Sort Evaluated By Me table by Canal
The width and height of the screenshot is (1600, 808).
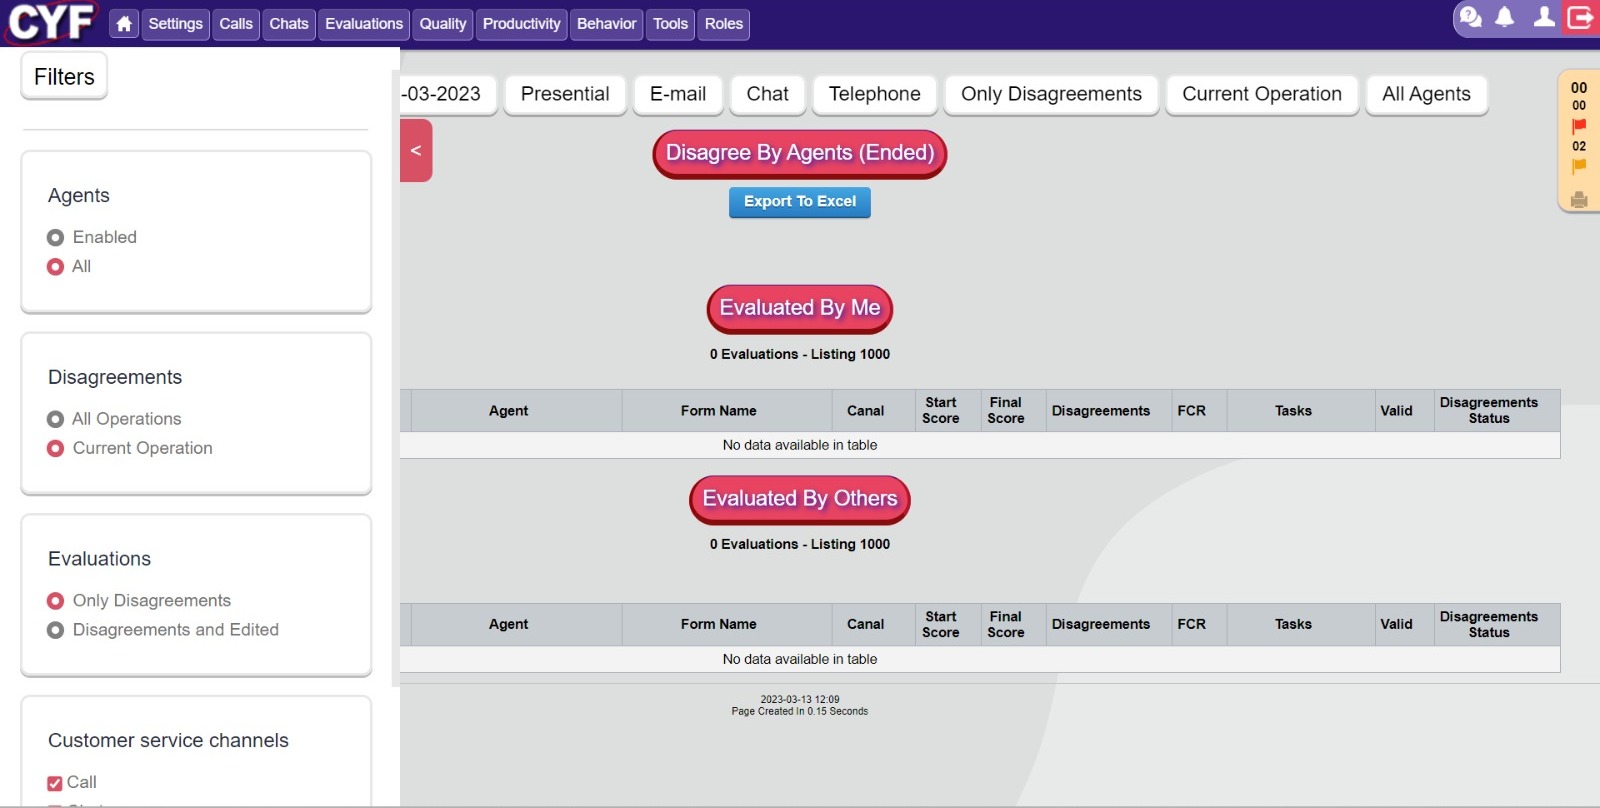tap(874, 411)
